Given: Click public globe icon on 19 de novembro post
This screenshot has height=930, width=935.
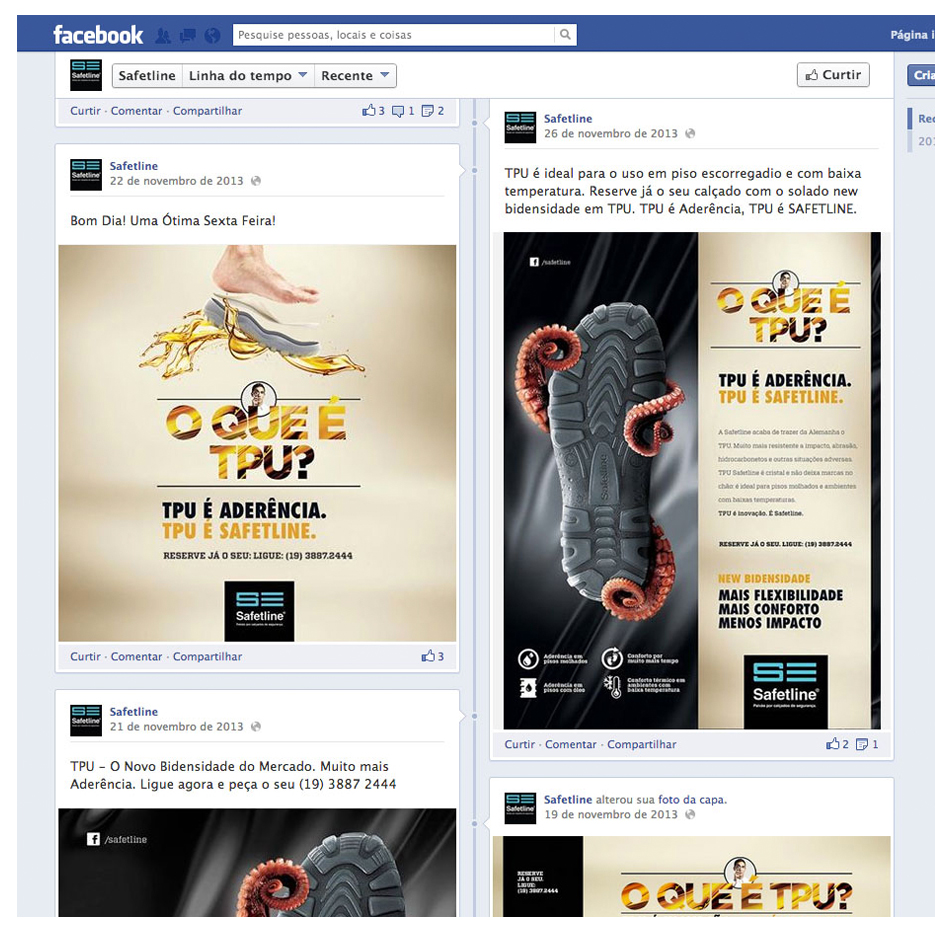Looking at the screenshot, I should coord(690,814).
